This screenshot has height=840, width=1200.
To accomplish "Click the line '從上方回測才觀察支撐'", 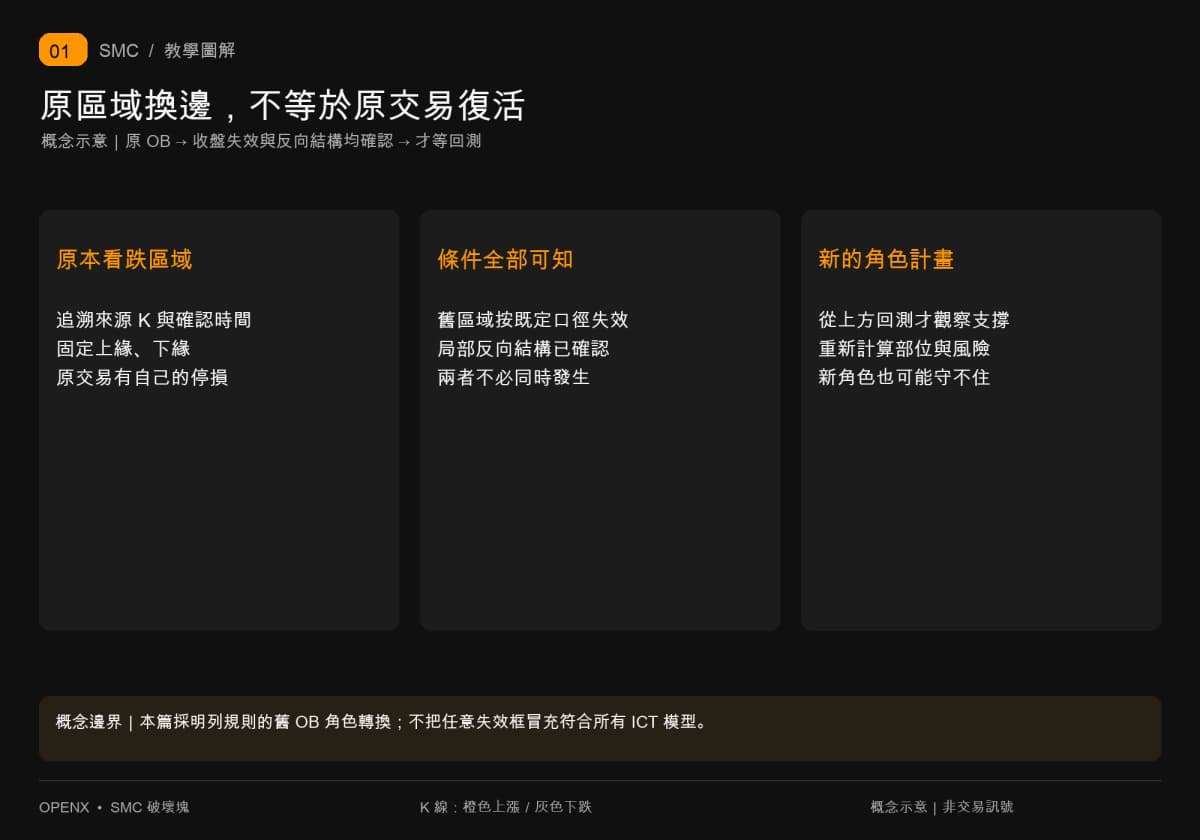I will pos(914,320).
